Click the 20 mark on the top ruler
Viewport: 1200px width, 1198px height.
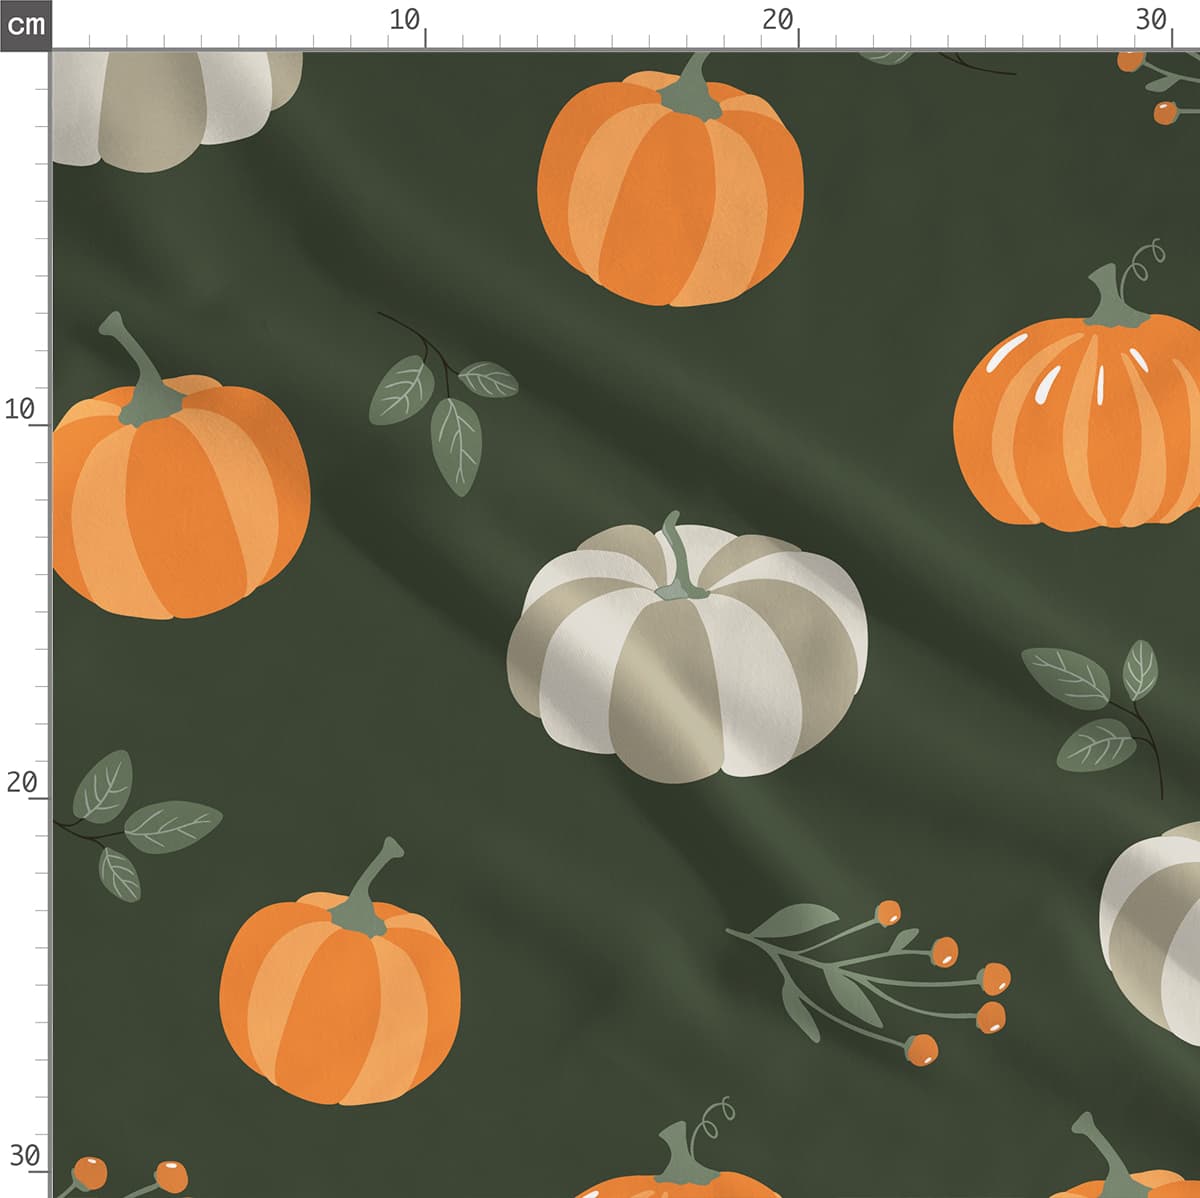(x=778, y=20)
